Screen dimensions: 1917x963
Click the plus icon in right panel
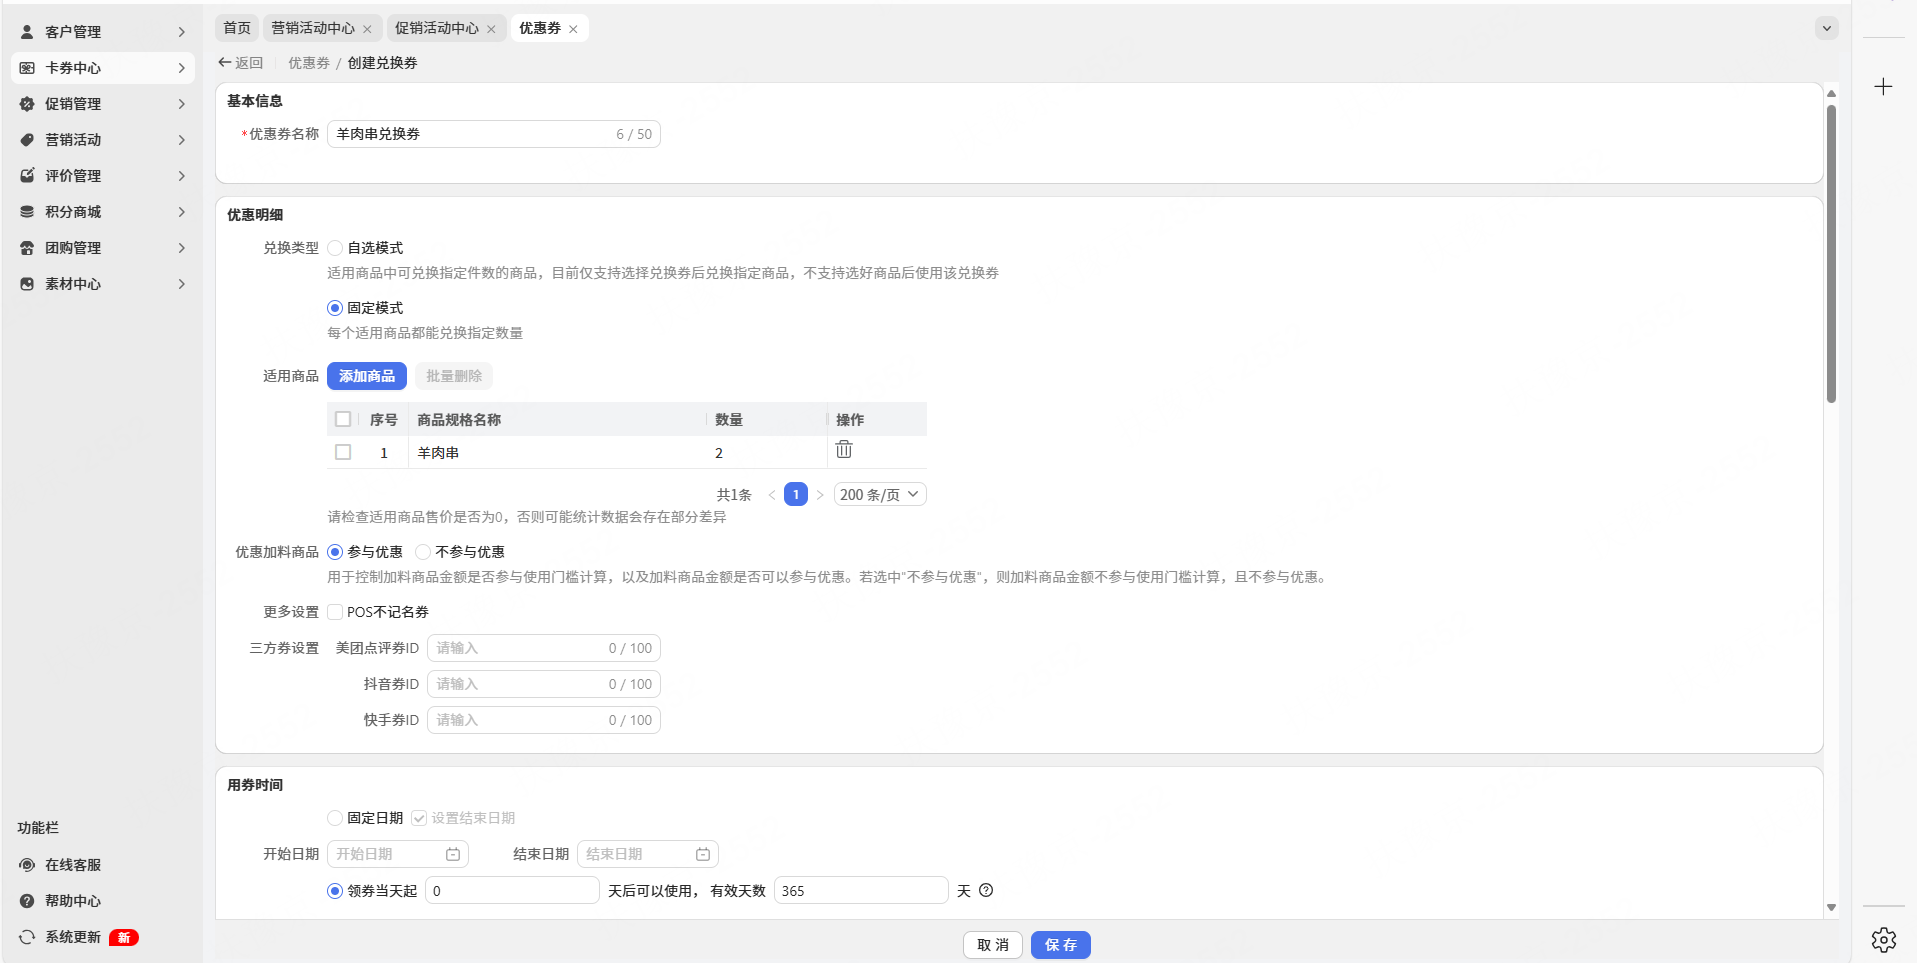click(1884, 87)
